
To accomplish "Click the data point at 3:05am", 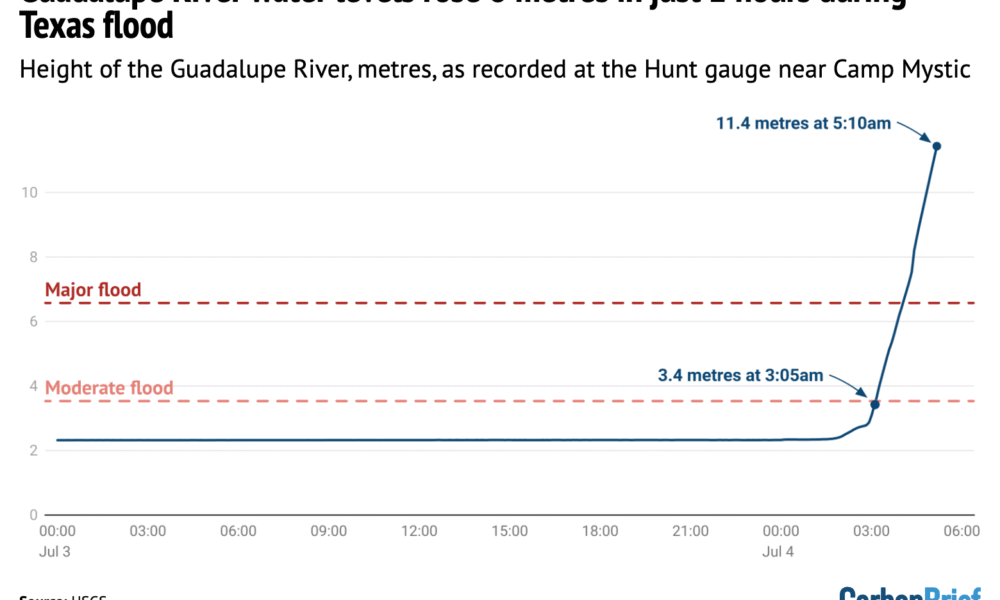I will coord(875,404).
